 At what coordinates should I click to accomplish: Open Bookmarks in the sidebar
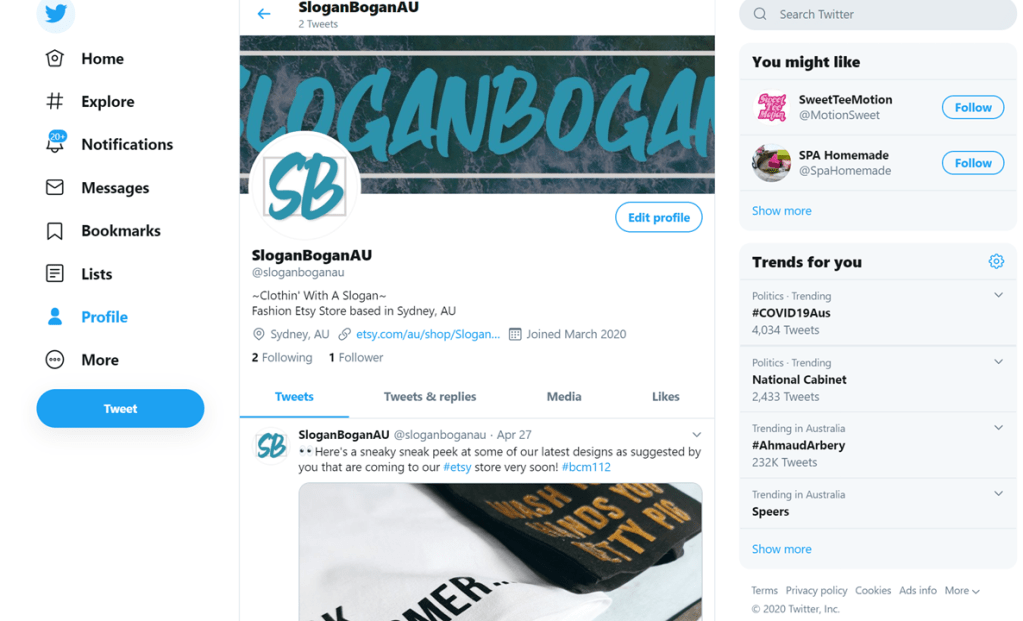[x=103, y=231]
